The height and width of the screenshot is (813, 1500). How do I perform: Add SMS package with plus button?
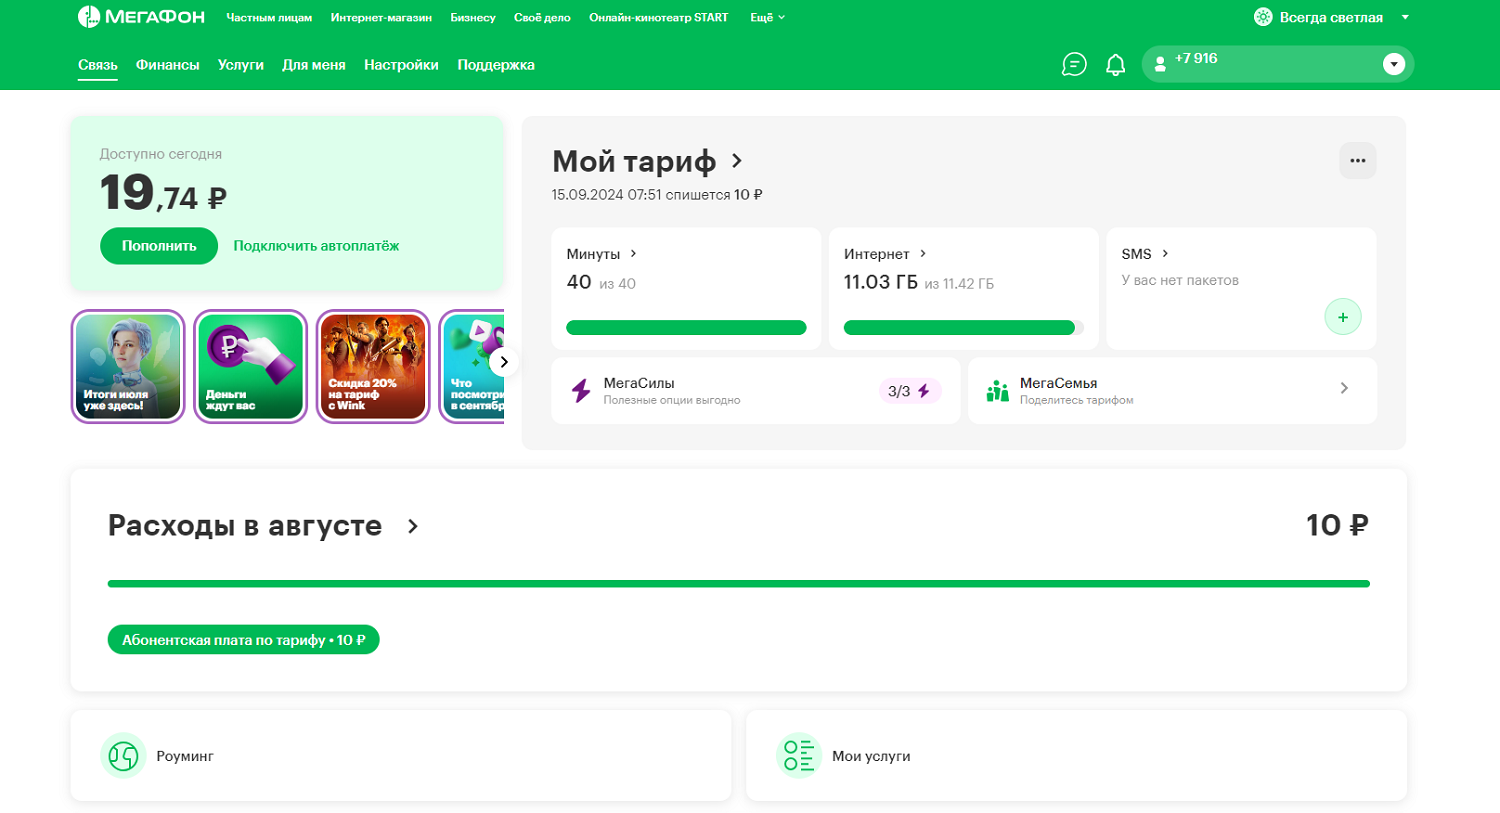tap(1342, 317)
